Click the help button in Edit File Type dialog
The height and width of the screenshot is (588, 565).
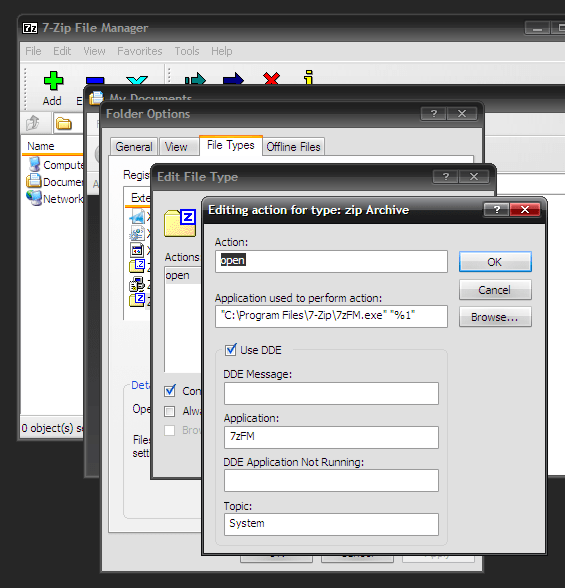(x=445, y=177)
